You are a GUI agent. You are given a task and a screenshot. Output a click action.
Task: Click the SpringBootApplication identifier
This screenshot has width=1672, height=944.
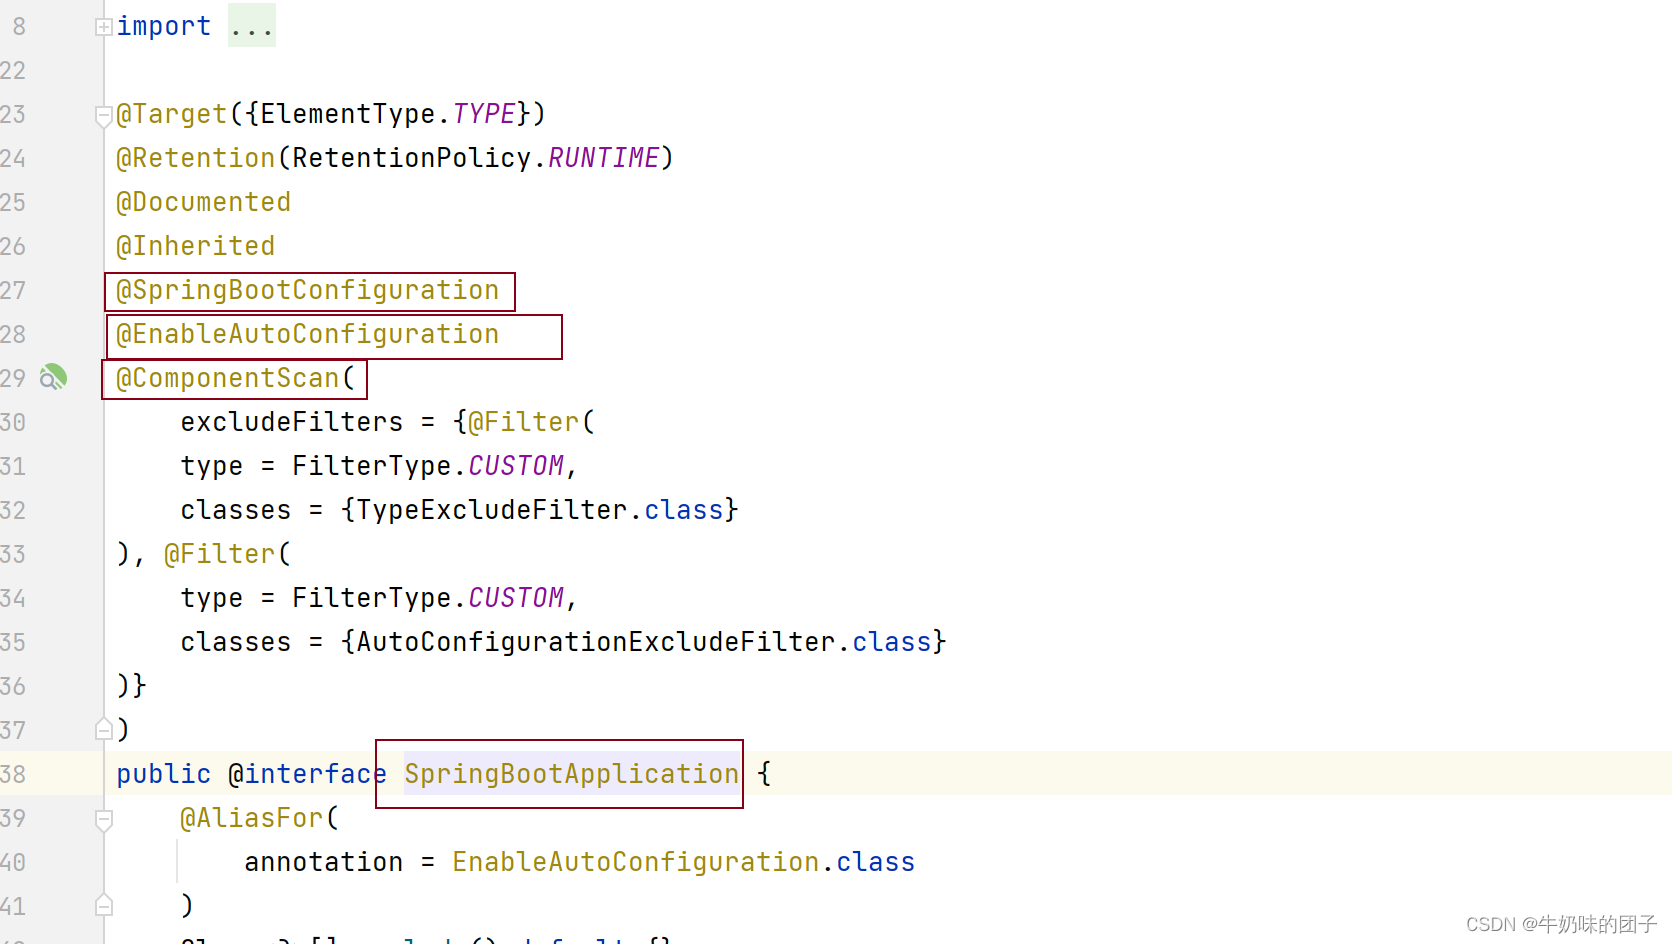coord(572,774)
